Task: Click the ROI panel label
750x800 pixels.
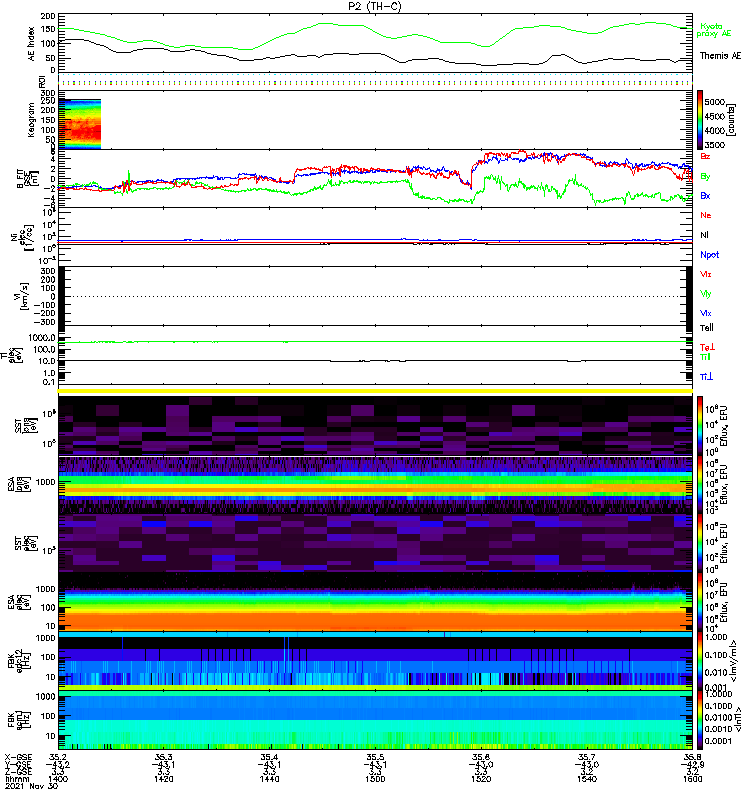Action: 43,81
